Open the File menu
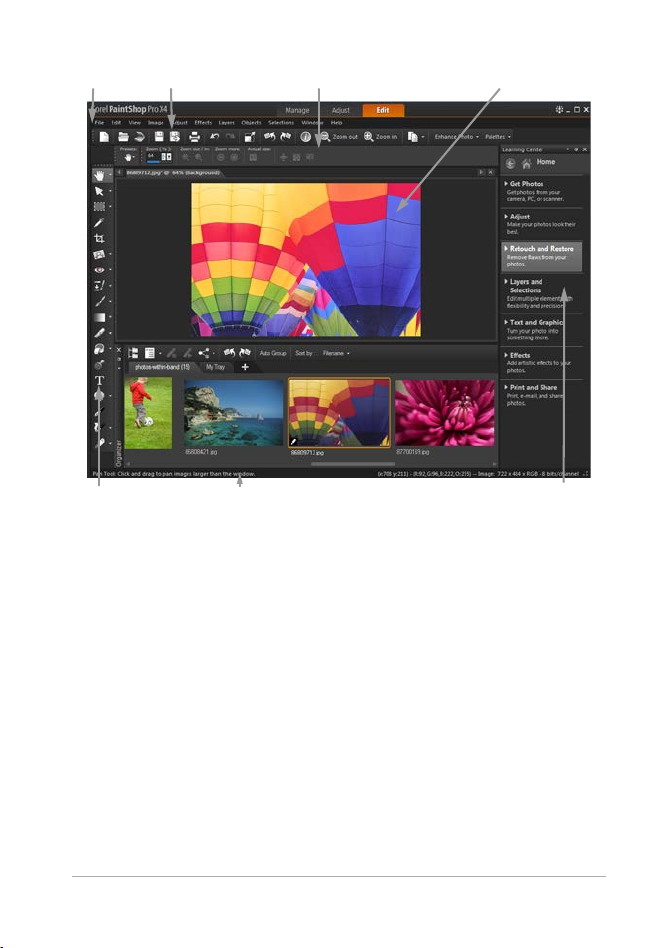This screenshot has width=664, height=948. pyautogui.click(x=99, y=123)
